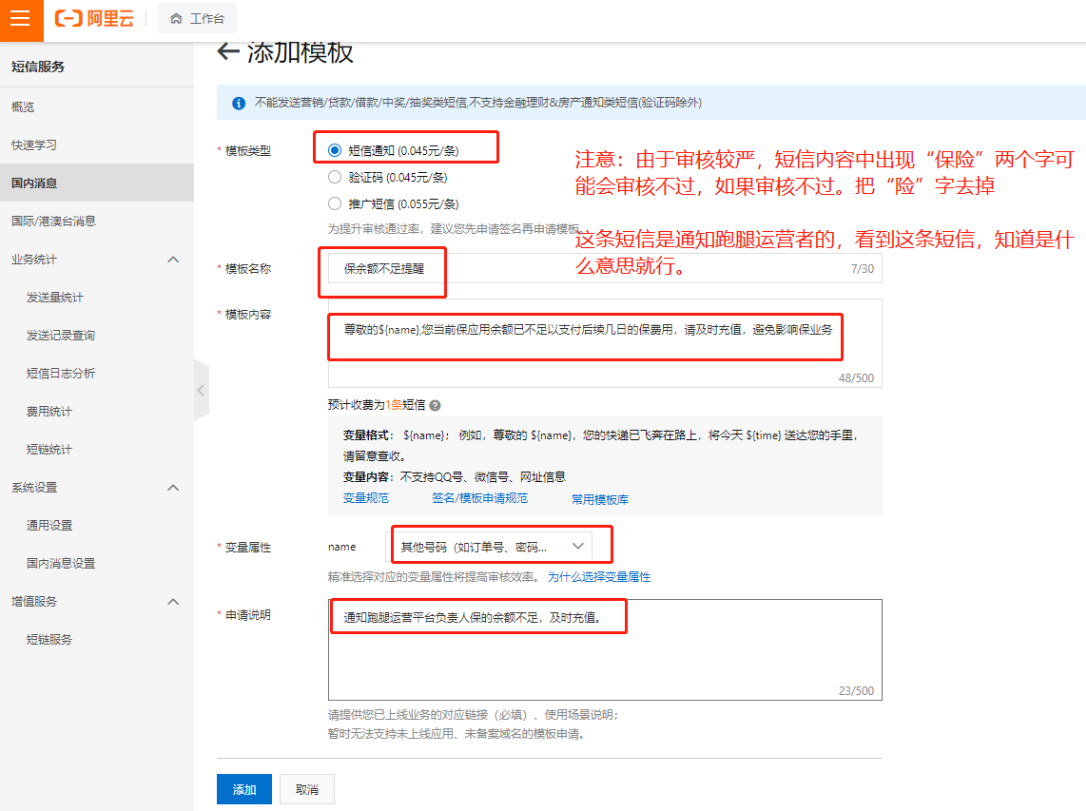Click the home icon beside 工作台
This screenshot has height=811, width=1086.
pos(177,19)
